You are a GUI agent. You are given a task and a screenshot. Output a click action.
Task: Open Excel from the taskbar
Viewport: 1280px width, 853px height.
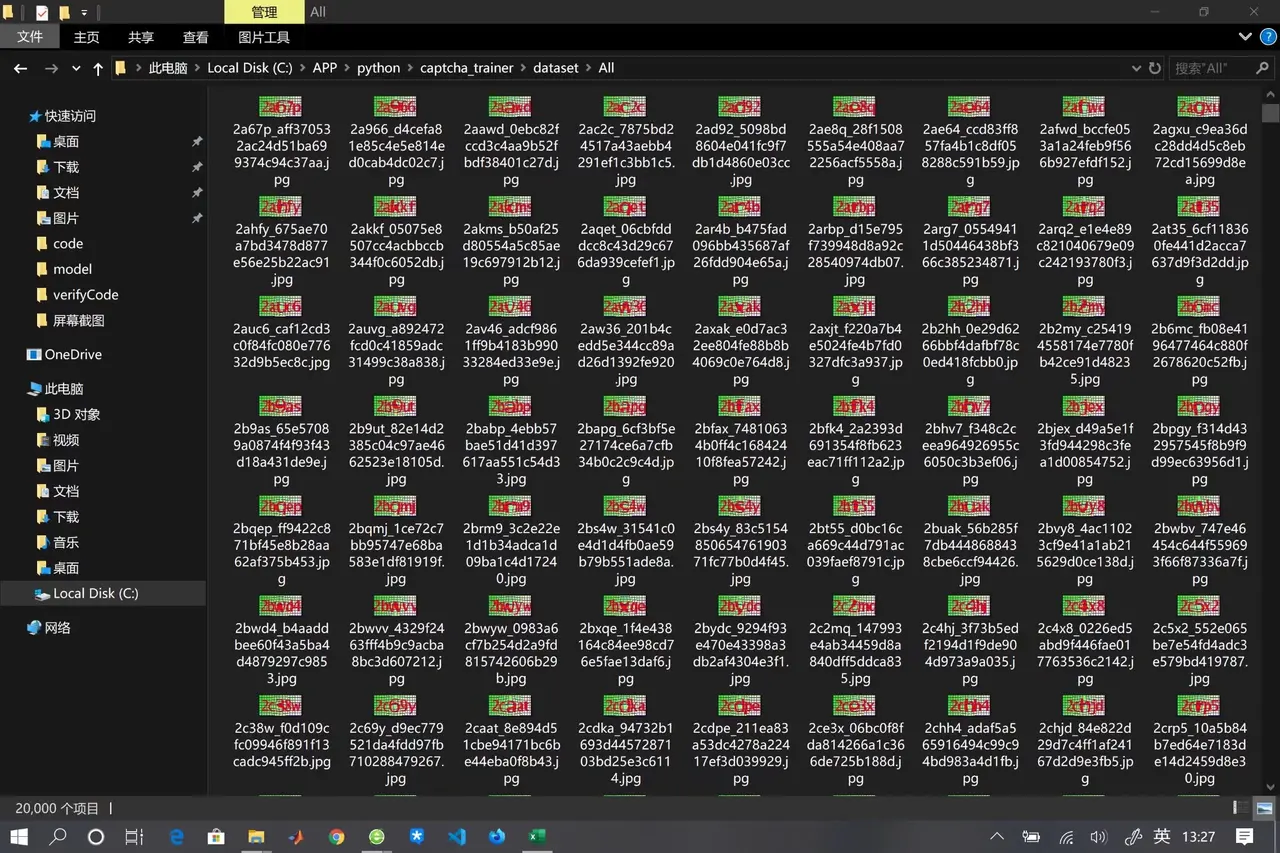pos(537,836)
